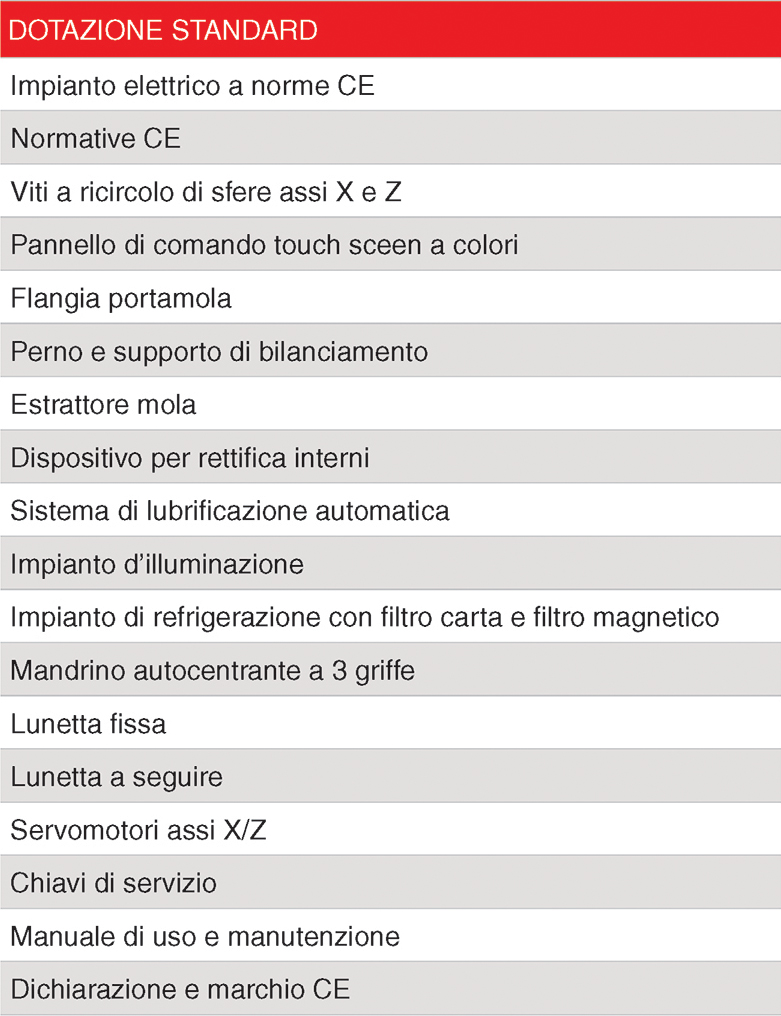Select Viti a ricircolo di sfere row

point(390,190)
